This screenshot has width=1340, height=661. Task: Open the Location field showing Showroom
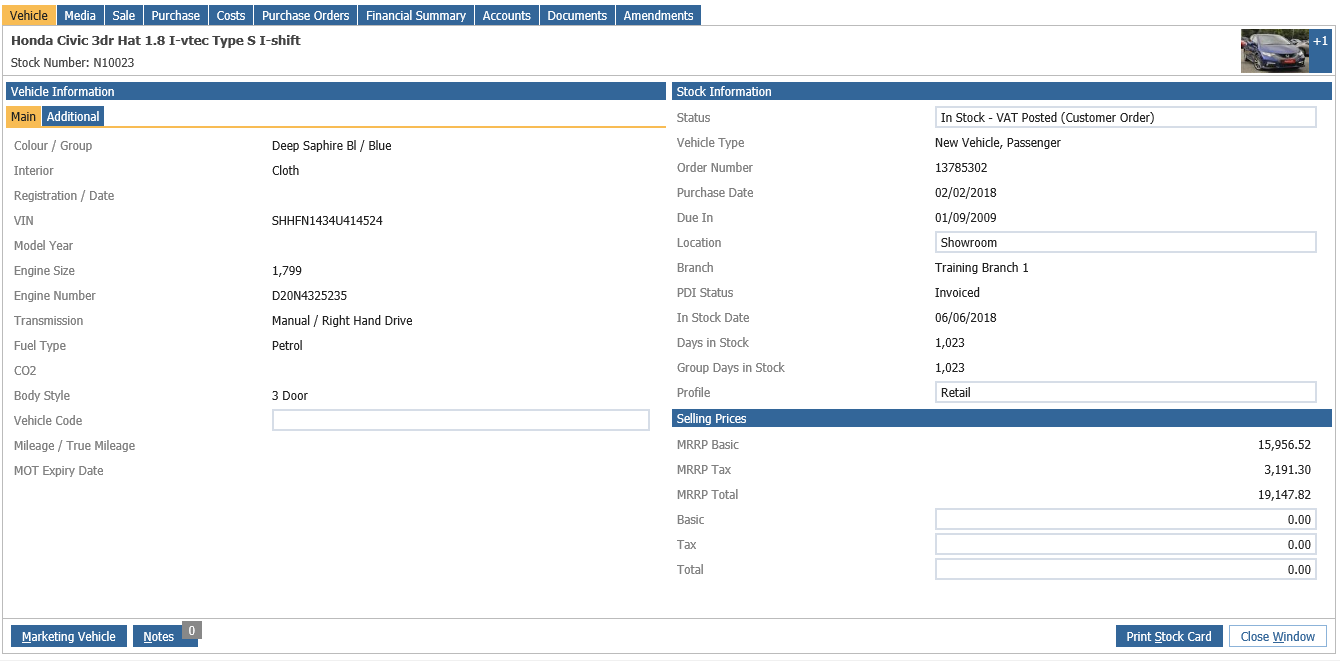point(1125,243)
